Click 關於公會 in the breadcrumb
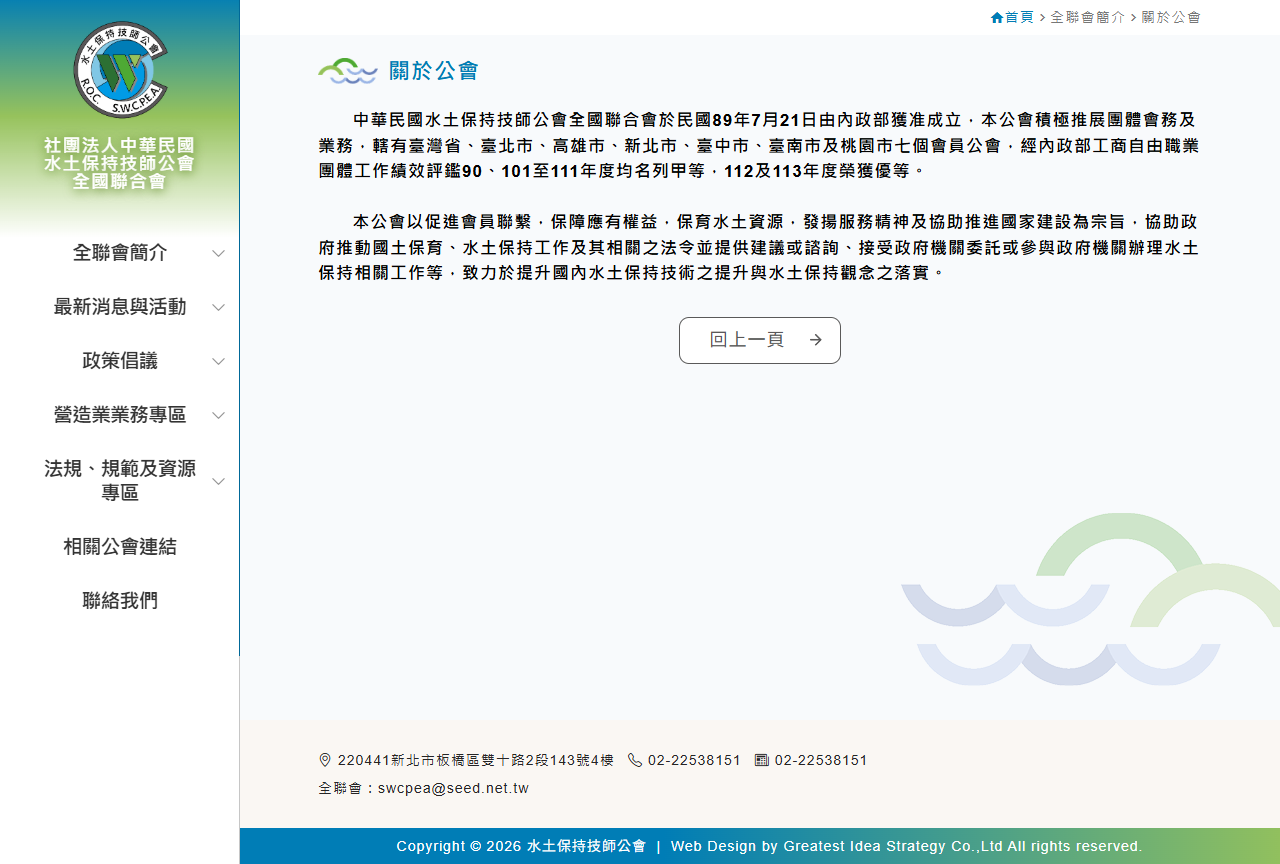The width and height of the screenshot is (1280, 864). (x=1171, y=17)
